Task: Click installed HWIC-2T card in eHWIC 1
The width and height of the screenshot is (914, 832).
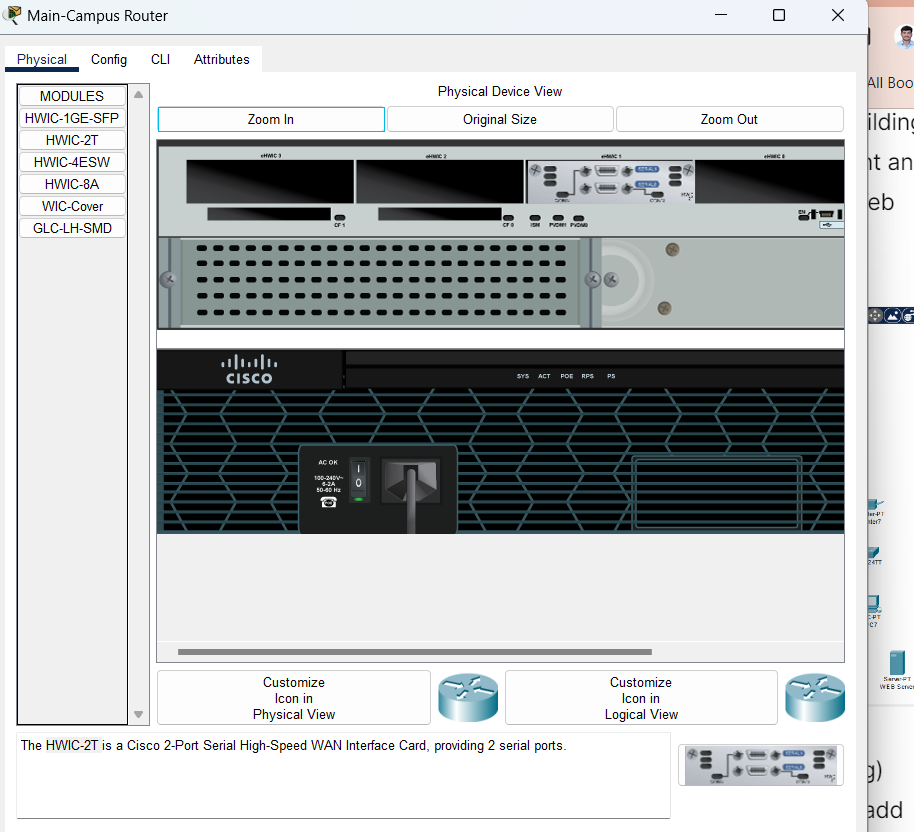Action: (610, 181)
